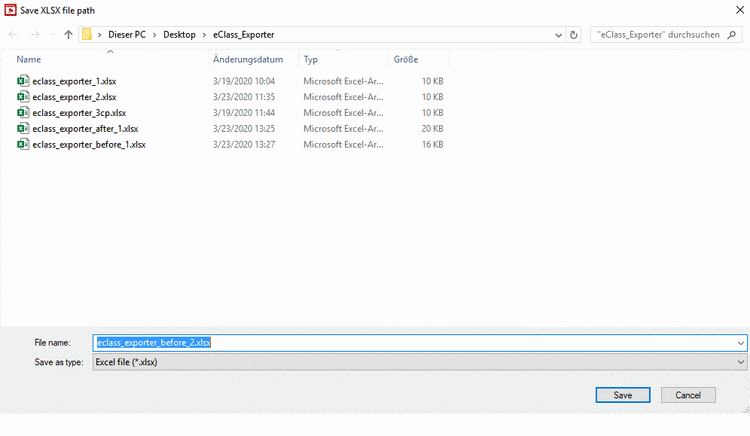Go forward using the forward arrow
Screen dimensions: 750x436
(x=35, y=34)
